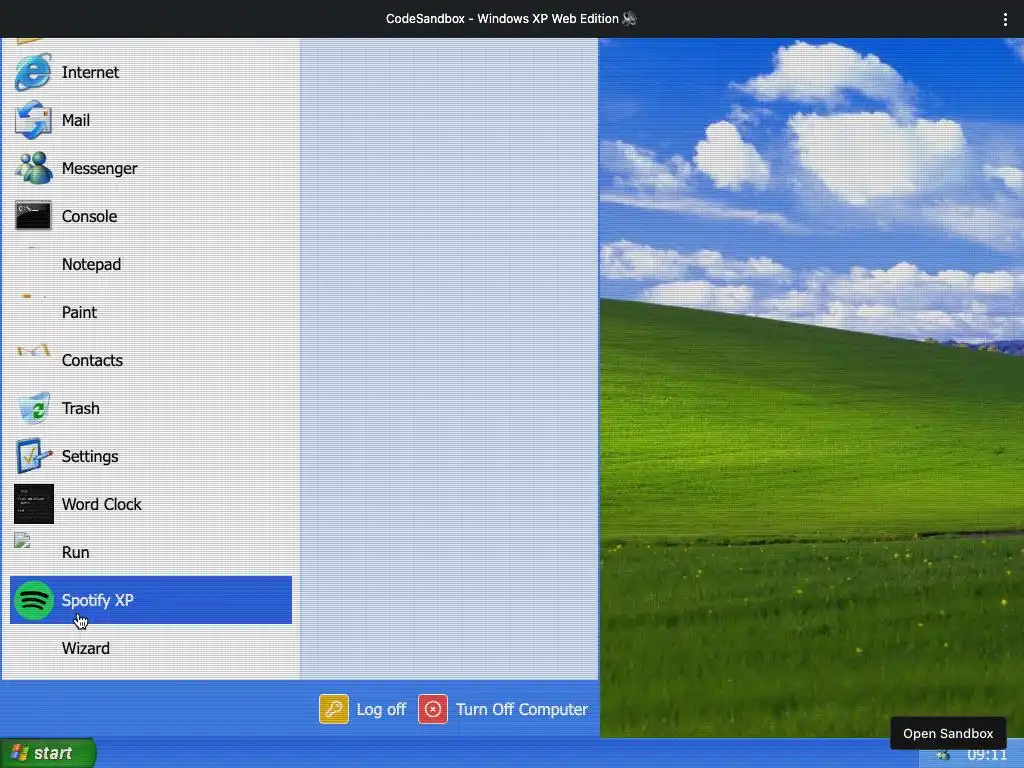The height and width of the screenshot is (768, 1024).
Task: Select the Trash menu entry
Action: pos(151,408)
